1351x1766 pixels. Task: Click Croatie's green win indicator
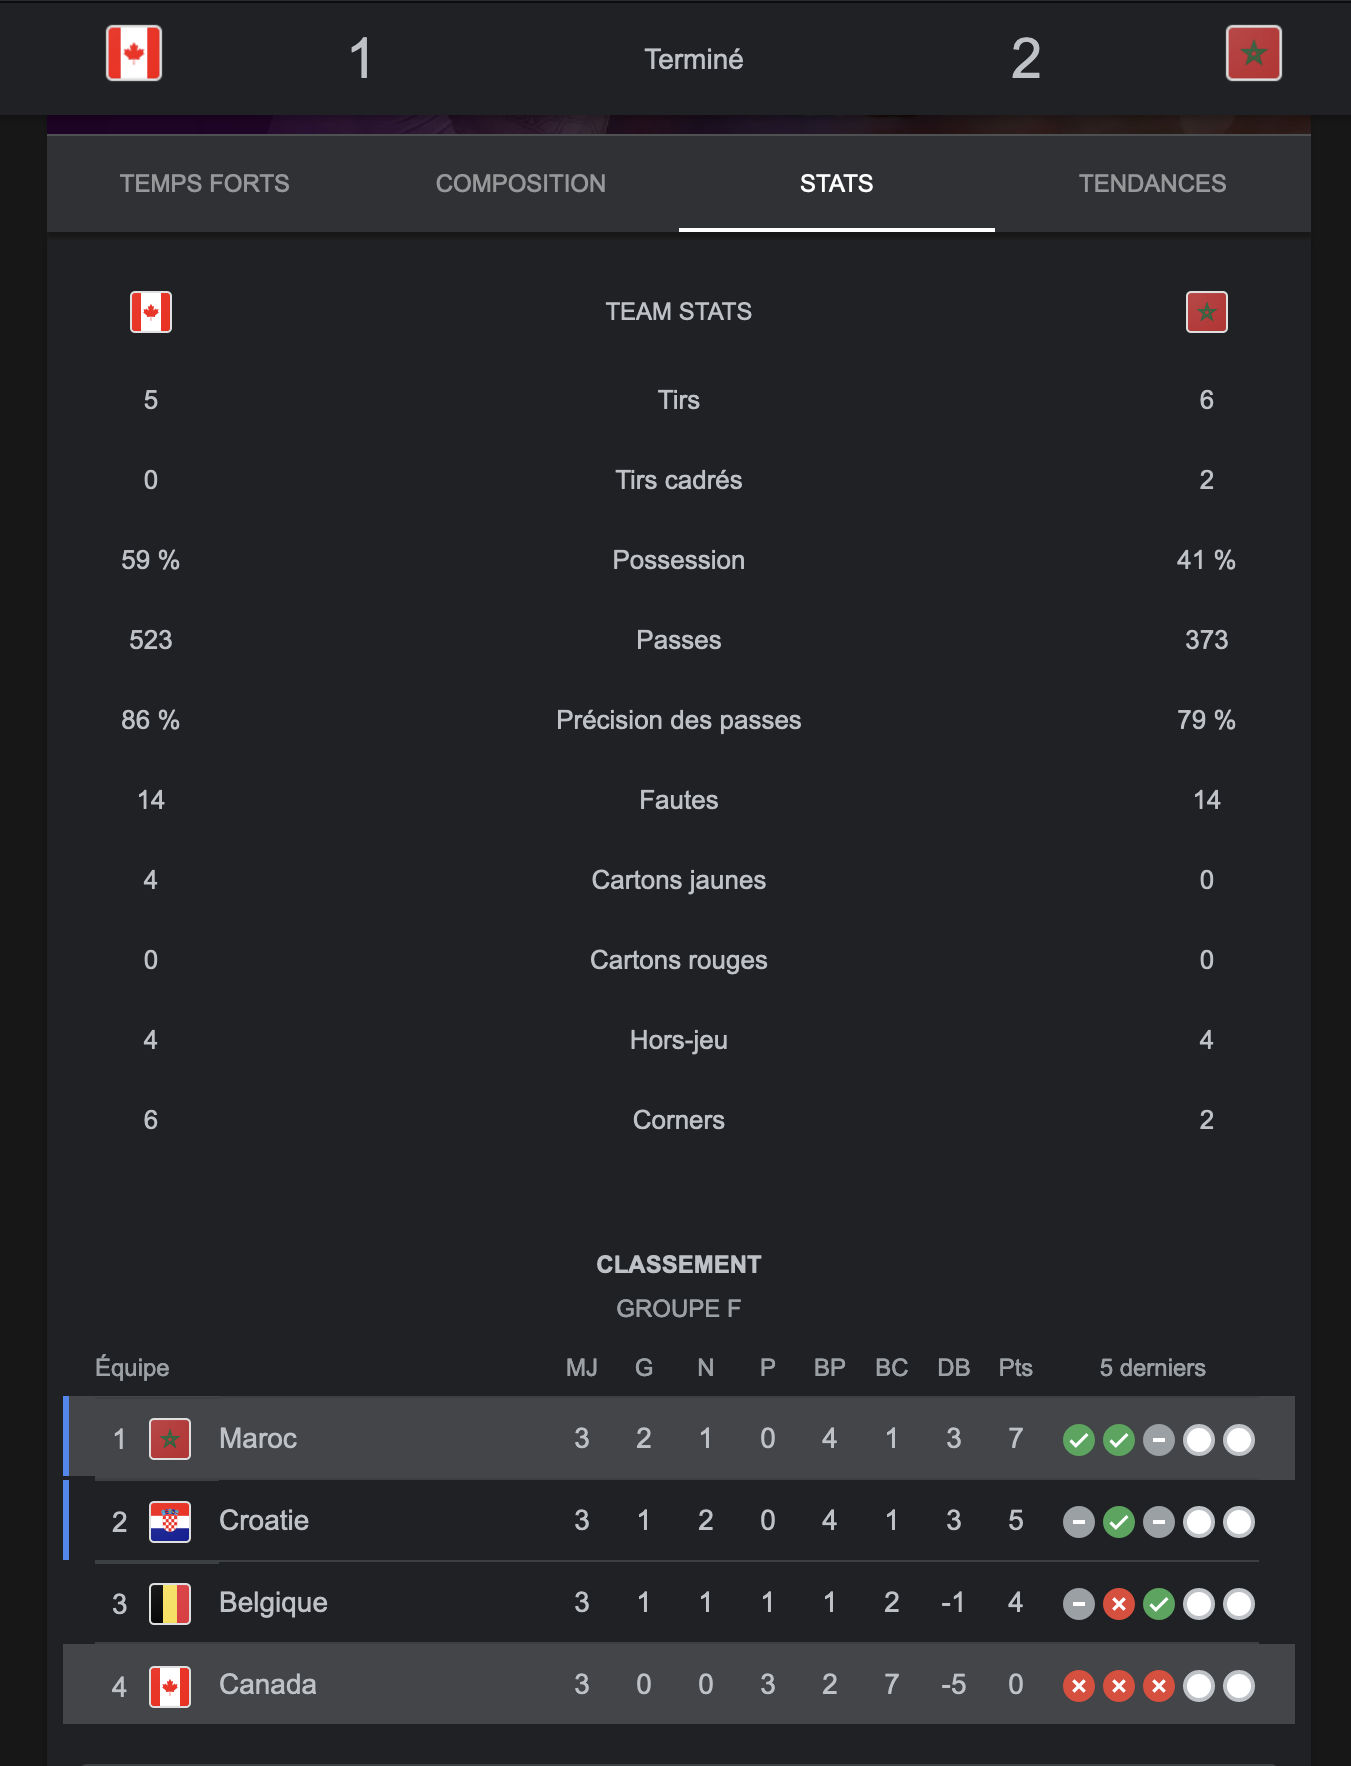pyautogui.click(x=1119, y=1522)
